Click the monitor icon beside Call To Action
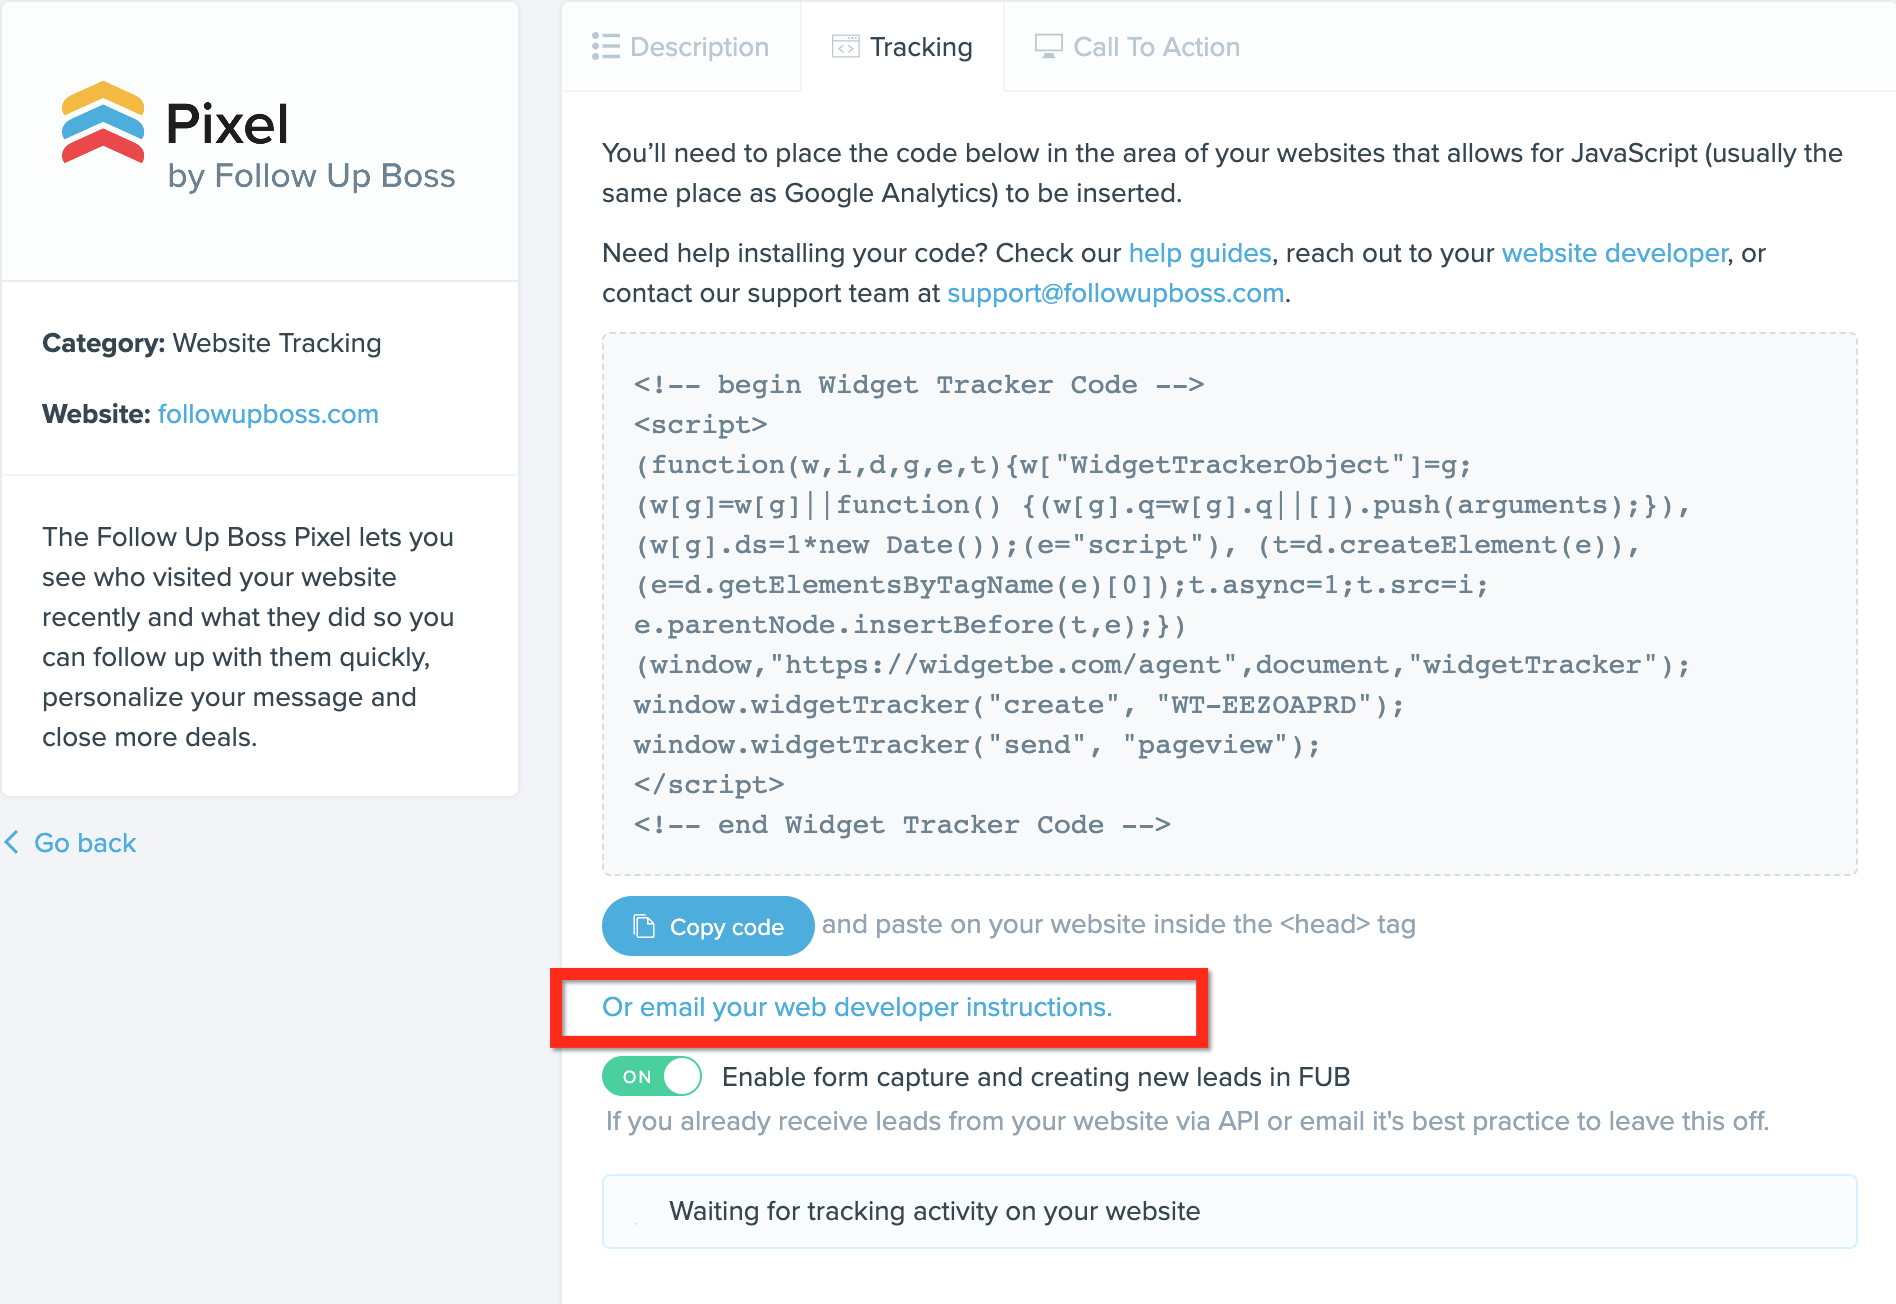The image size is (1896, 1304). [x=1048, y=46]
